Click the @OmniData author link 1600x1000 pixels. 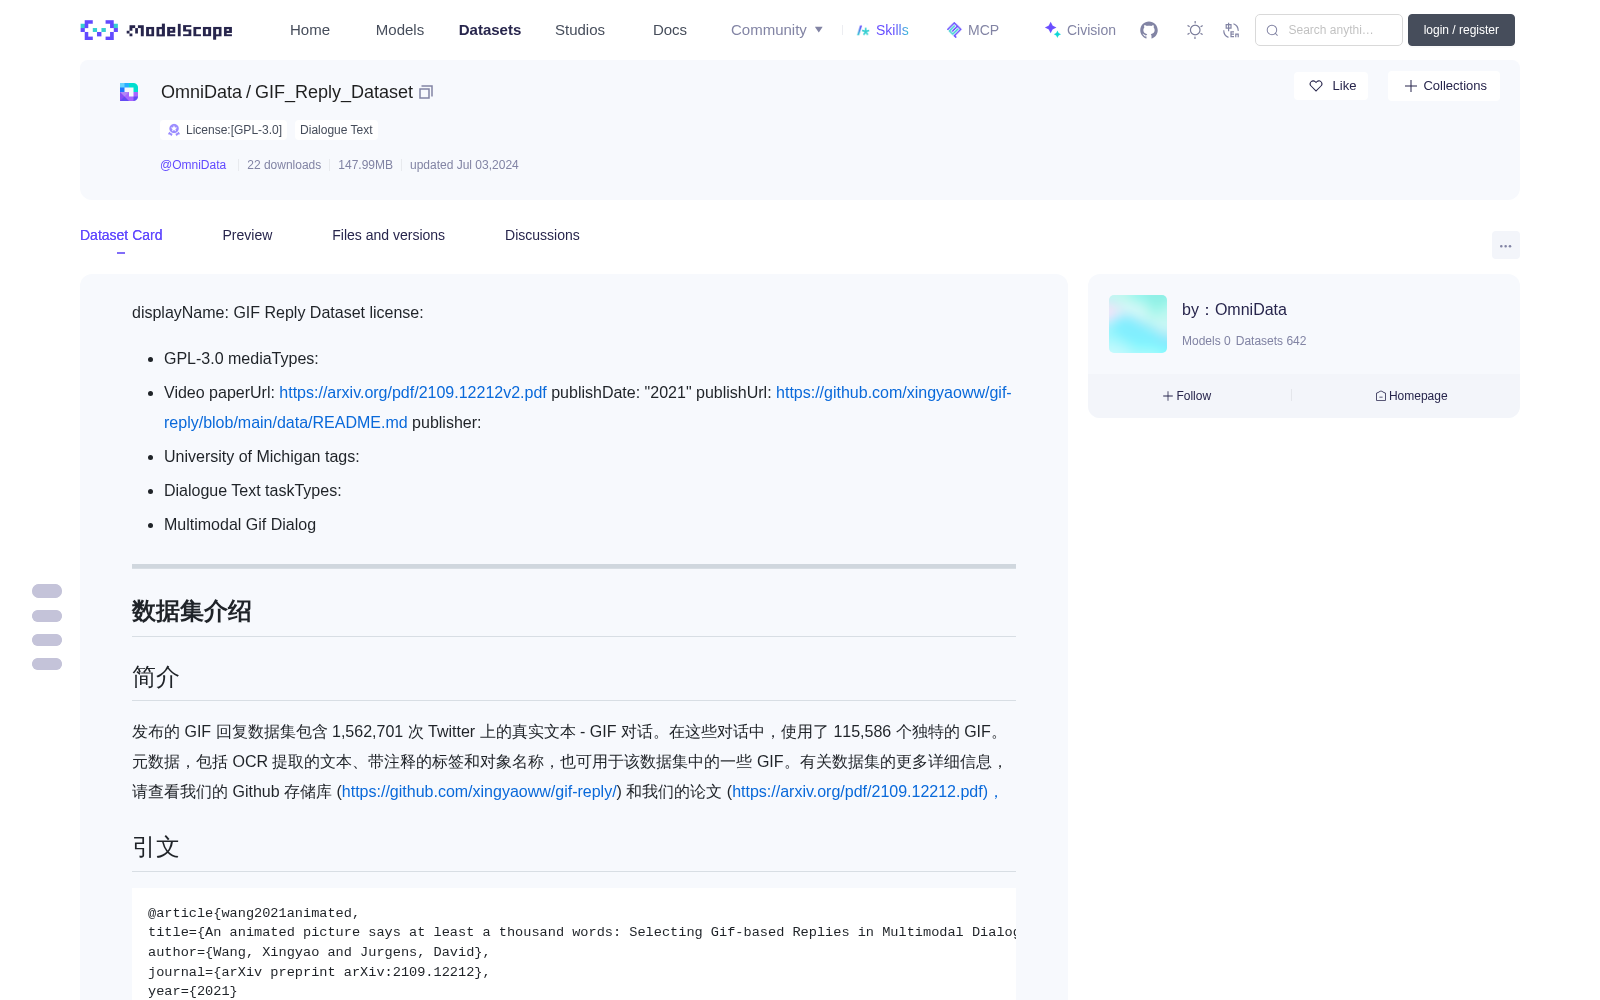pos(193,165)
